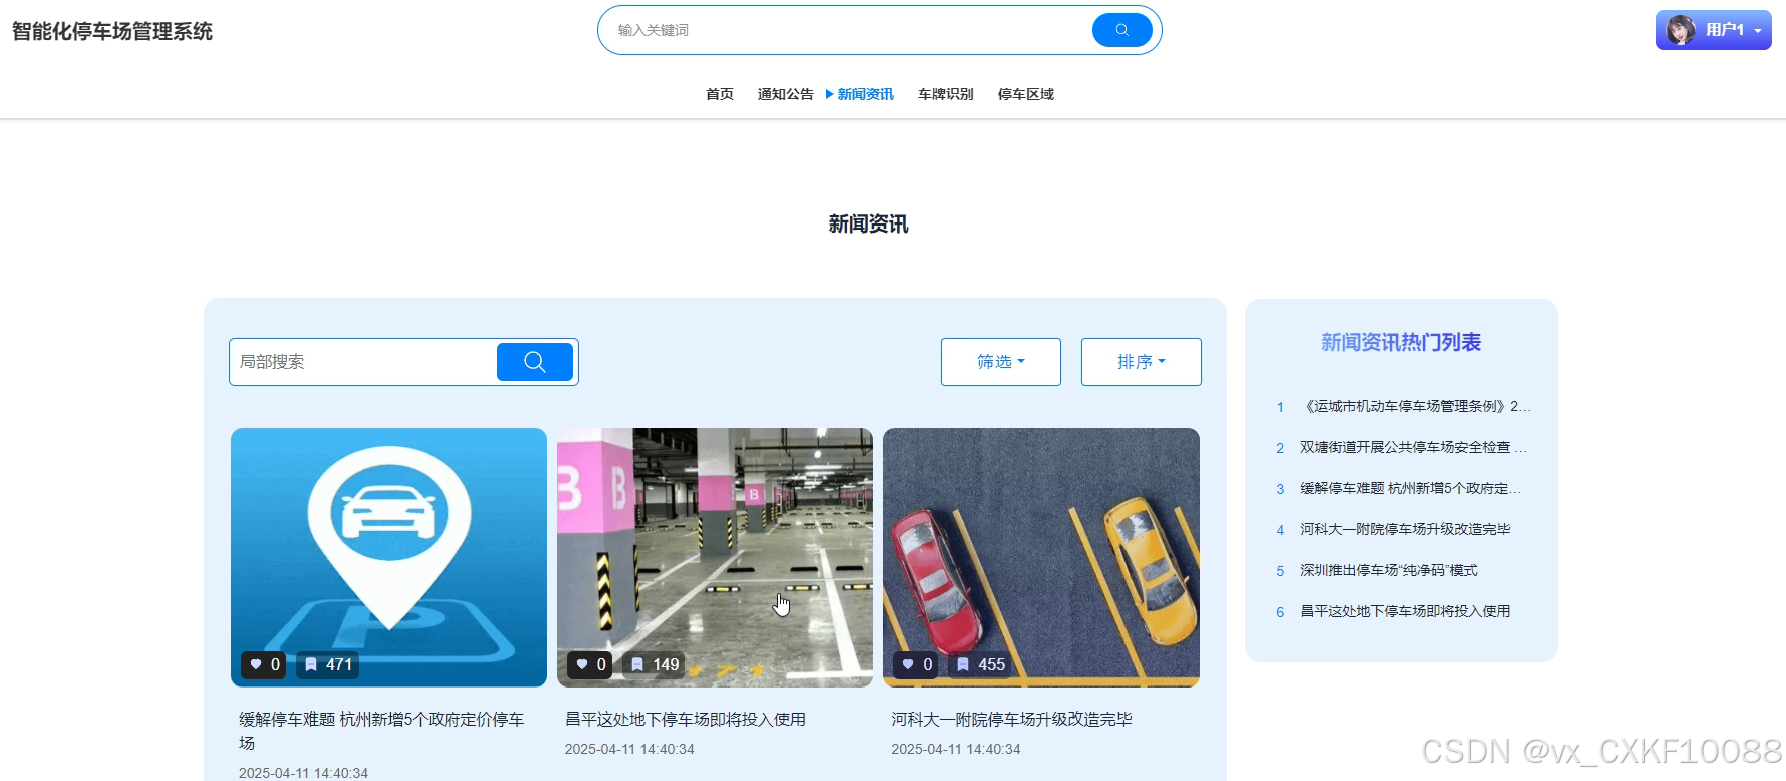Focus the 局部搜索 input field
The height and width of the screenshot is (781, 1786).
364,362
